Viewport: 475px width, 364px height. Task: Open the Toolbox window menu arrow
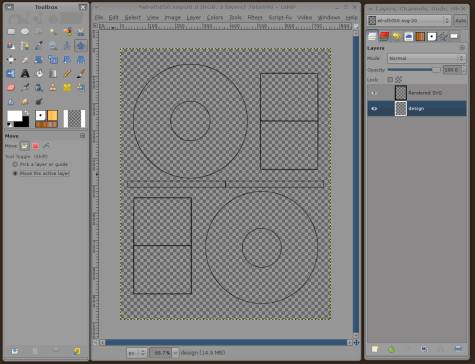tap(9, 7)
